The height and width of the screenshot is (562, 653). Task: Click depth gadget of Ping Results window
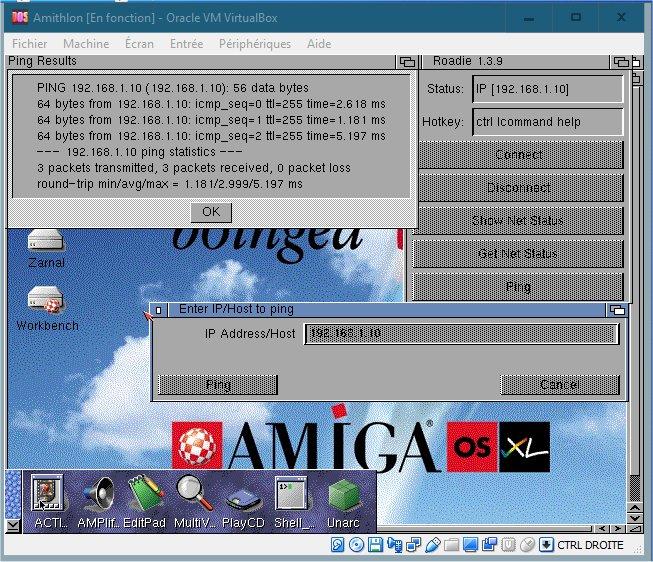click(x=407, y=62)
